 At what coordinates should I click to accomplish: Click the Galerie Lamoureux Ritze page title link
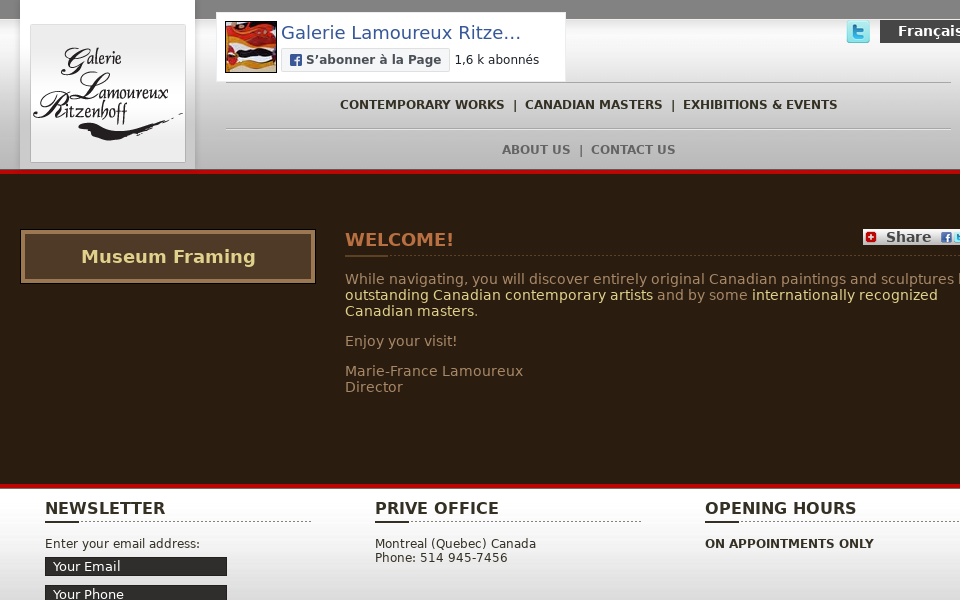click(400, 32)
